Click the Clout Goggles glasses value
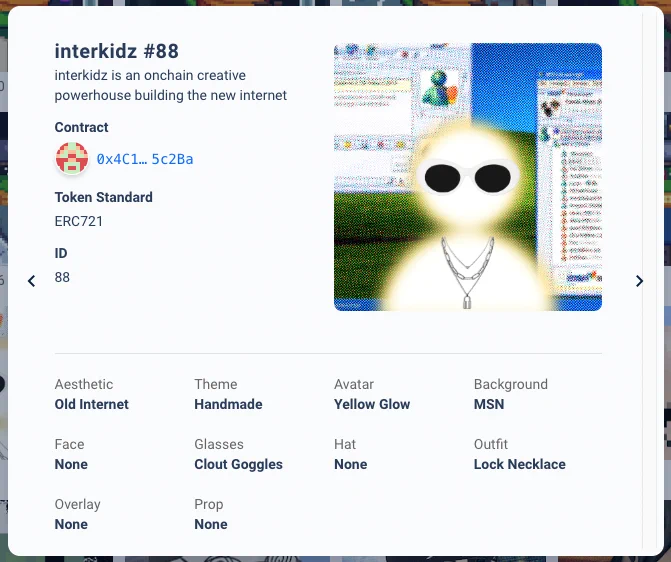This screenshot has width=671, height=562. [238, 464]
